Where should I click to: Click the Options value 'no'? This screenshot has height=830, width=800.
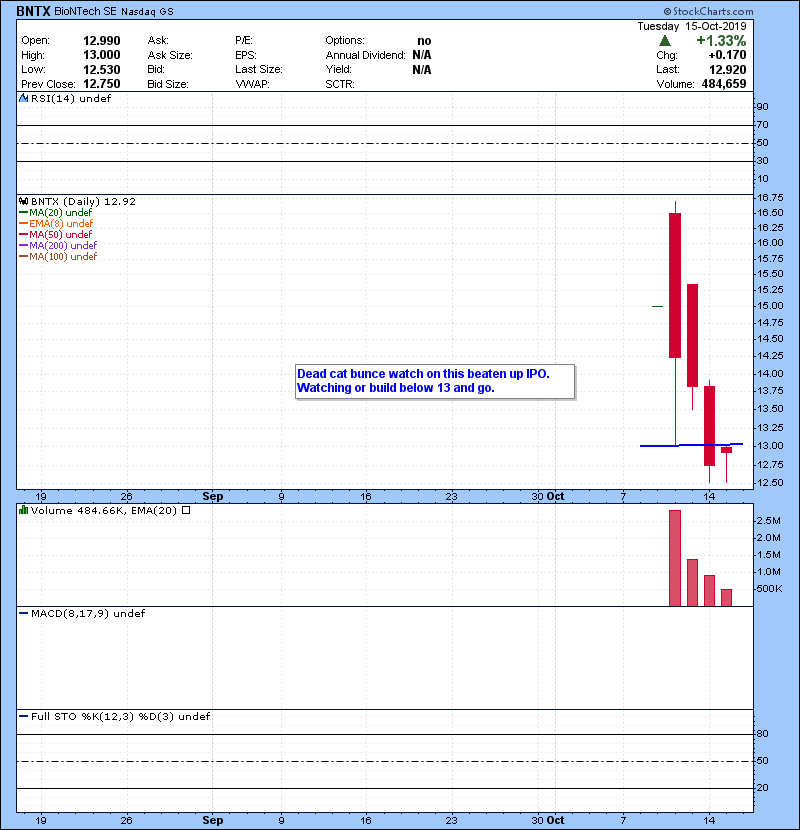click(x=424, y=41)
